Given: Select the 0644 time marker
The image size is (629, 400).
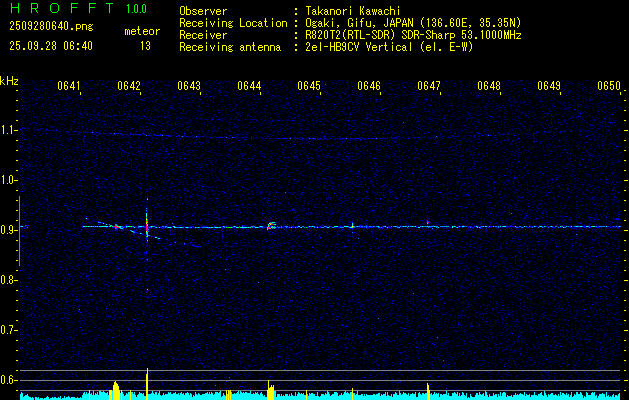Looking at the screenshot, I should (x=249, y=86).
